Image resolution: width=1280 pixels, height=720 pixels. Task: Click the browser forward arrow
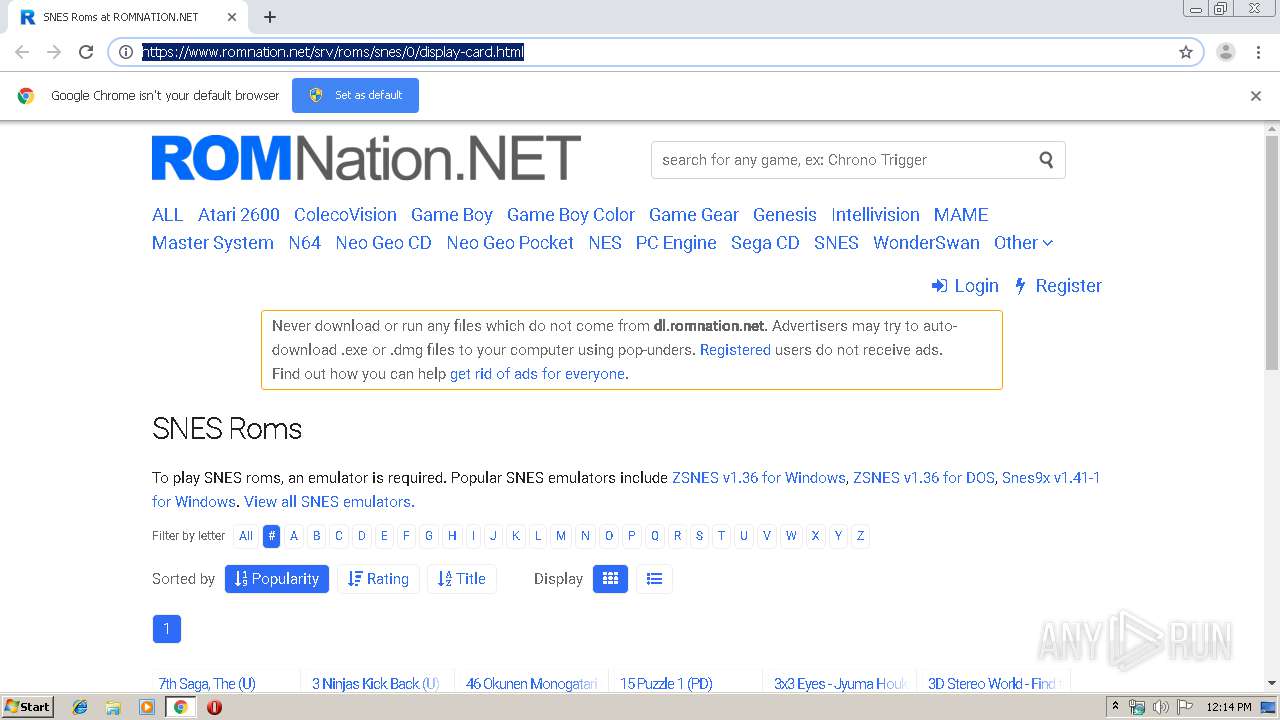tap(54, 52)
